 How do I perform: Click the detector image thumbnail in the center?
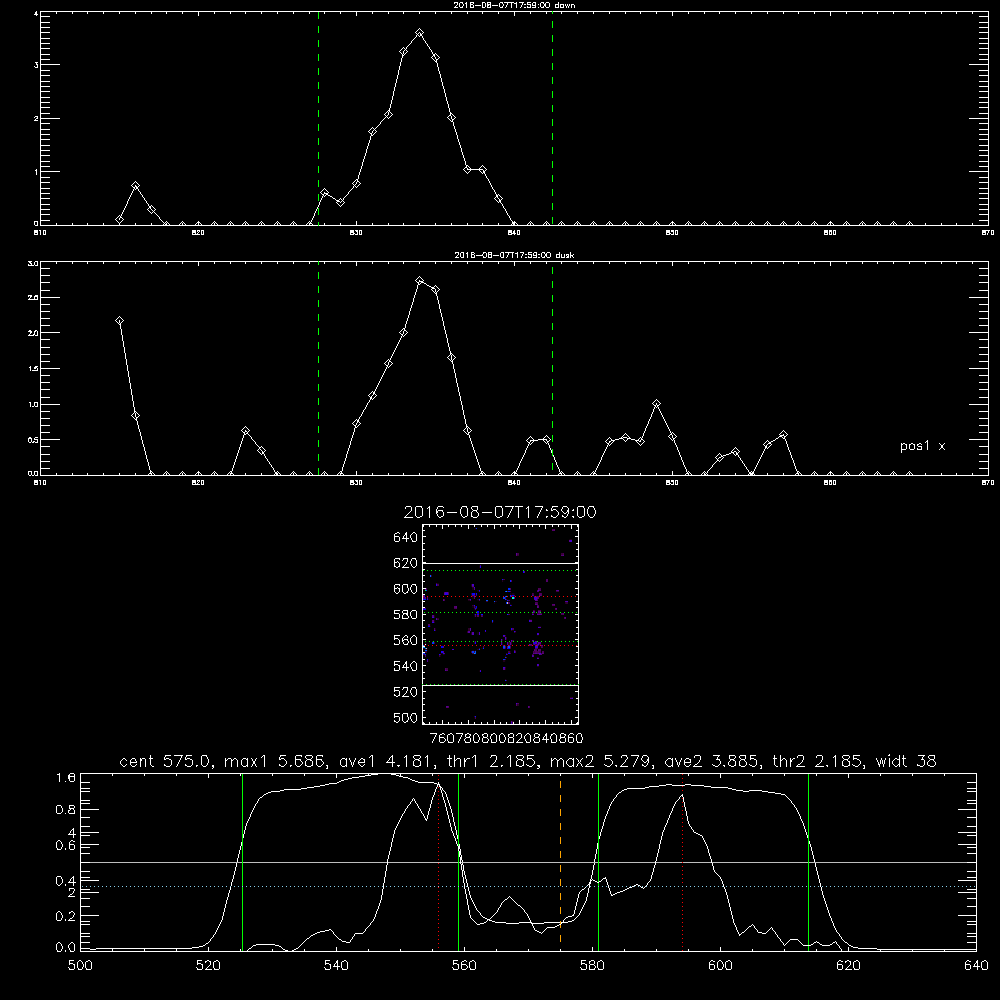tap(501, 624)
